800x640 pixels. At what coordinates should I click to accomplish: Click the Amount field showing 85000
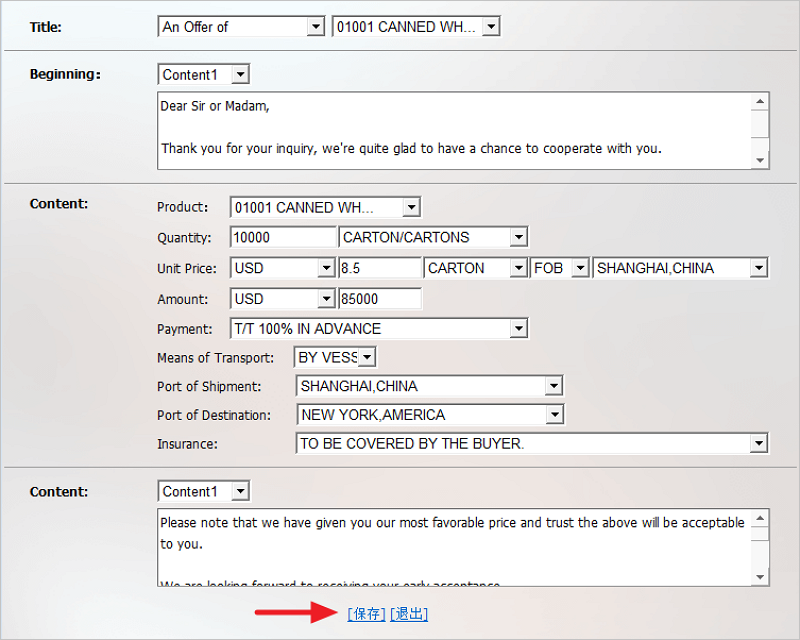[380, 299]
